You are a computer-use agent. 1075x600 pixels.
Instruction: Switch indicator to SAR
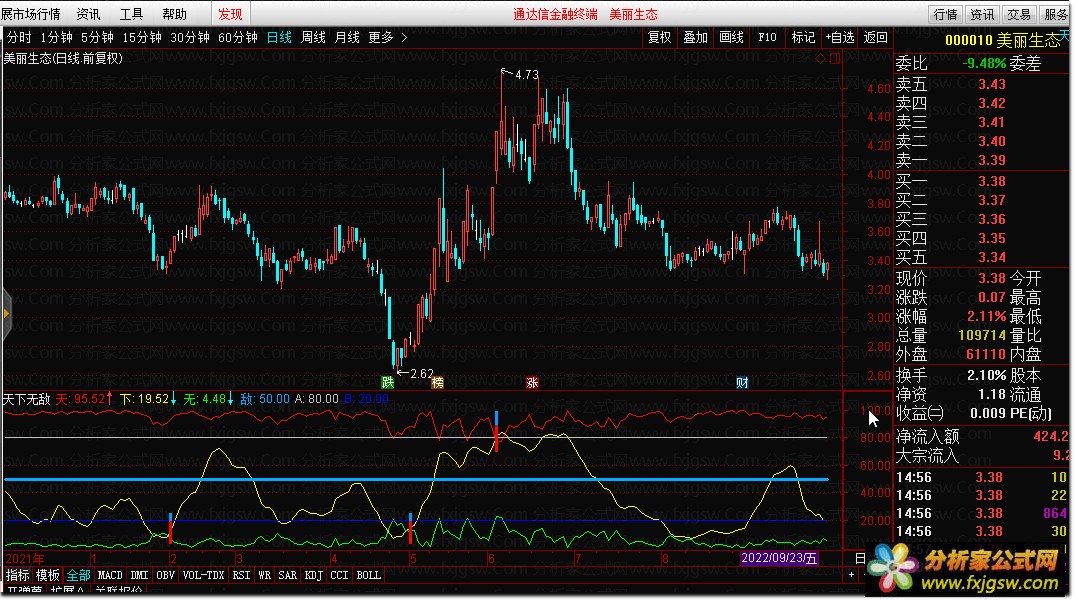point(287,575)
